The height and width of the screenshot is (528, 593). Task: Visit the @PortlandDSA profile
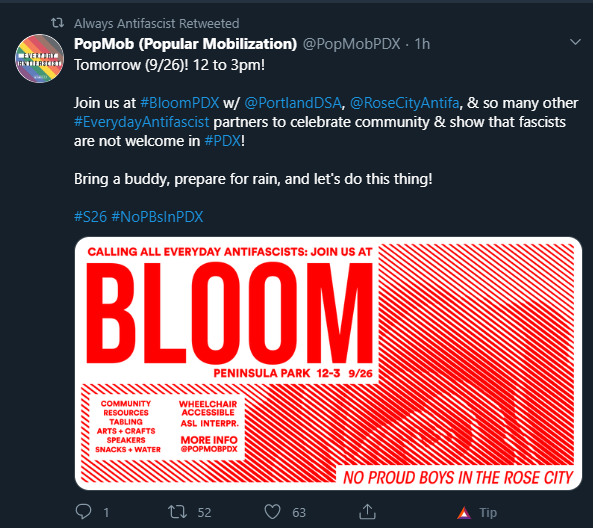pos(293,103)
